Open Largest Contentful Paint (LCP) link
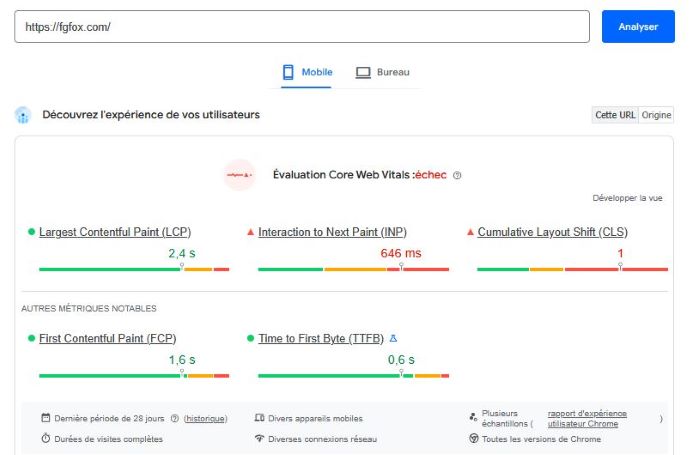This screenshot has width=700, height=455. tap(115, 232)
